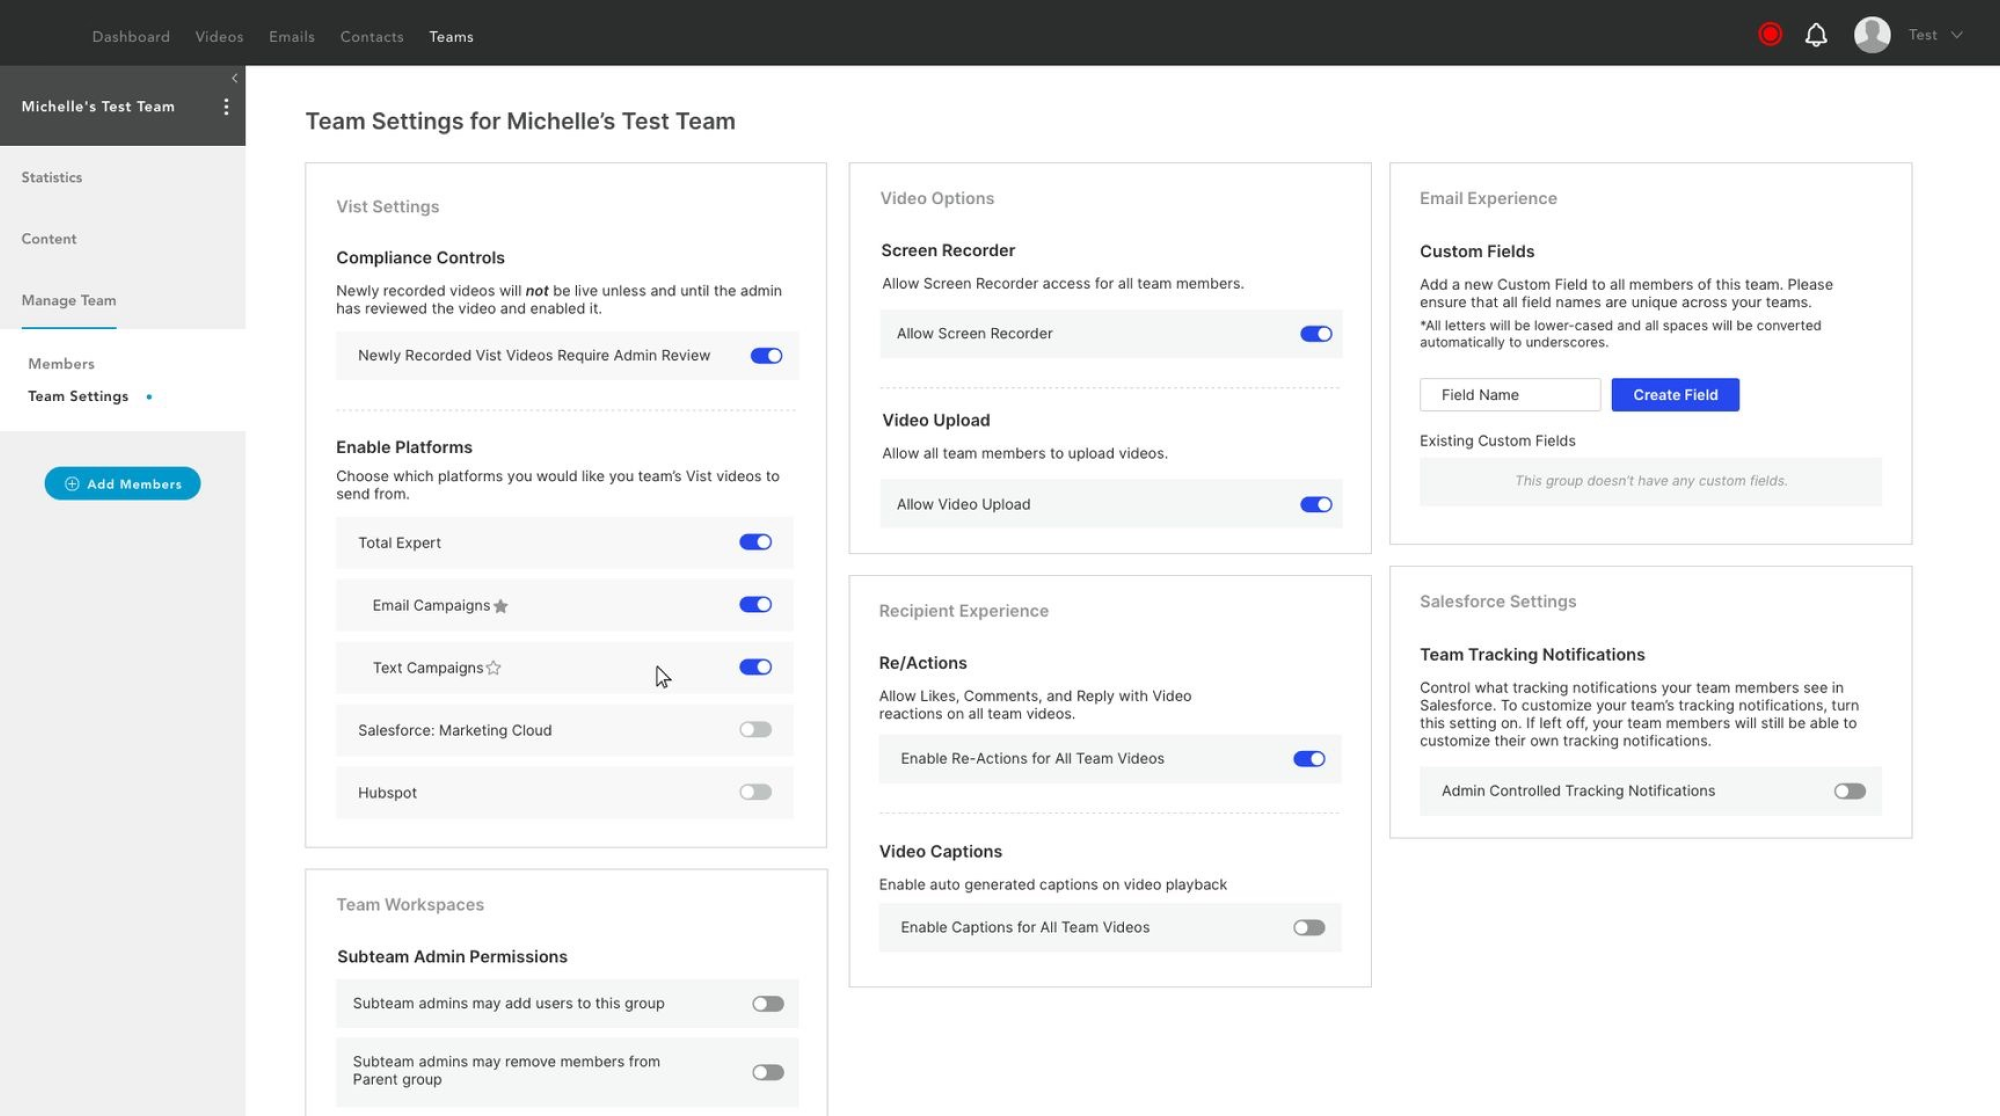Select the Team Settings menu item
Image resolution: width=2000 pixels, height=1116 pixels.
click(78, 396)
